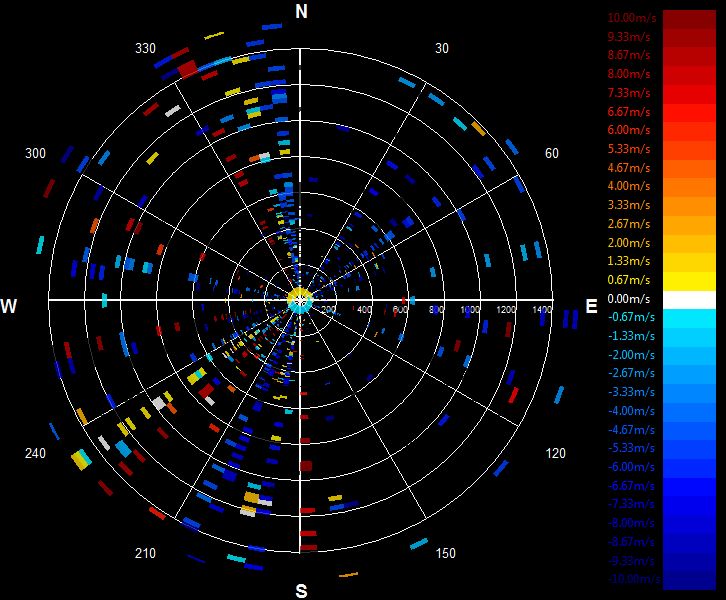Click the -1.33m/s legend label
Screen dimensions: 726x600
click(631, 336)
